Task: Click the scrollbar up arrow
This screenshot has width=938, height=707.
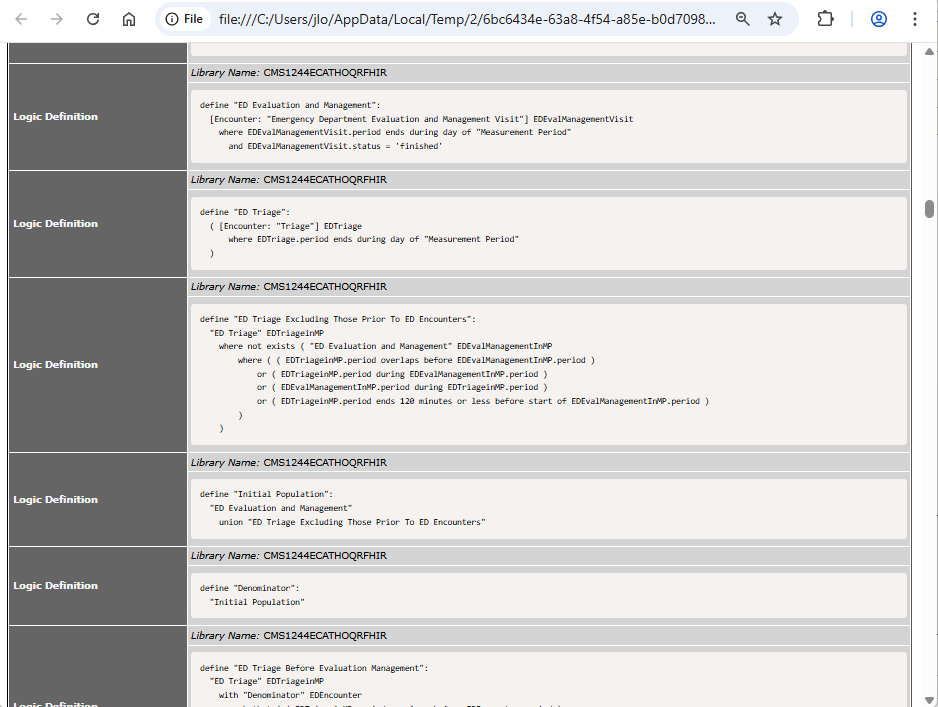Action: pyautogui.click(x=929, y=51)
